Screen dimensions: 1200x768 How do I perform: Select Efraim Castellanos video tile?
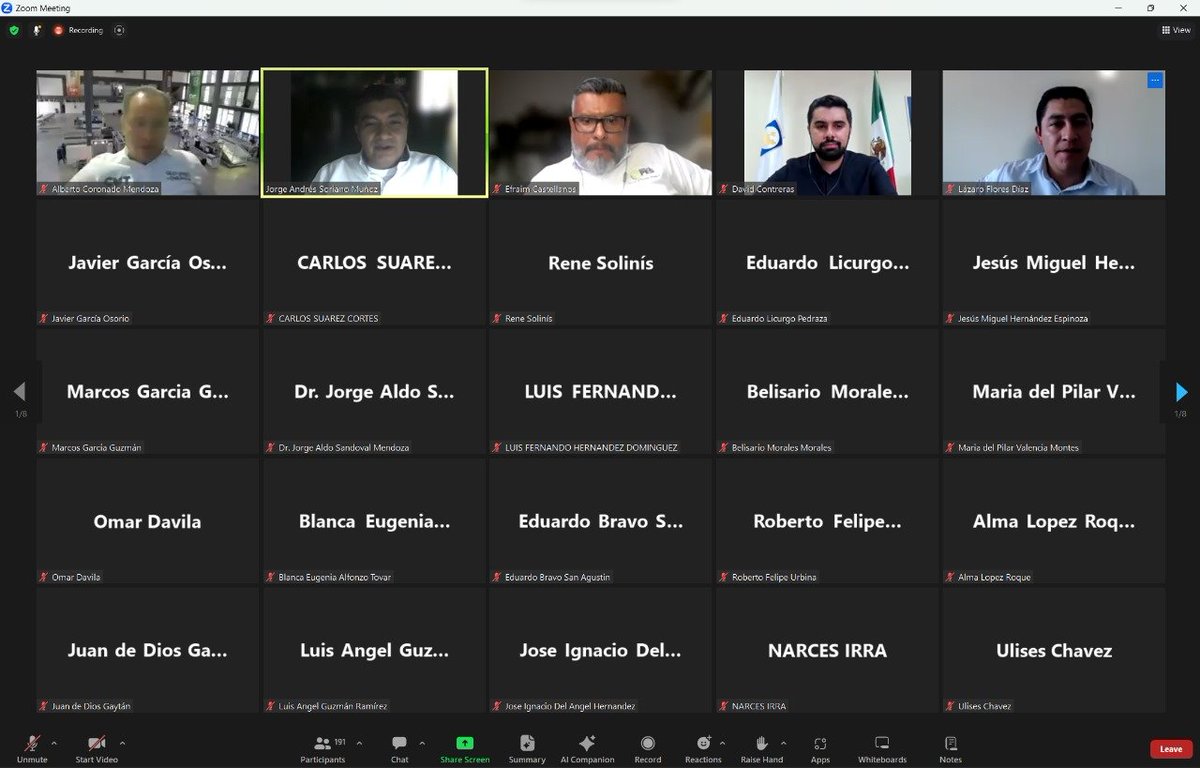point(600,132)
